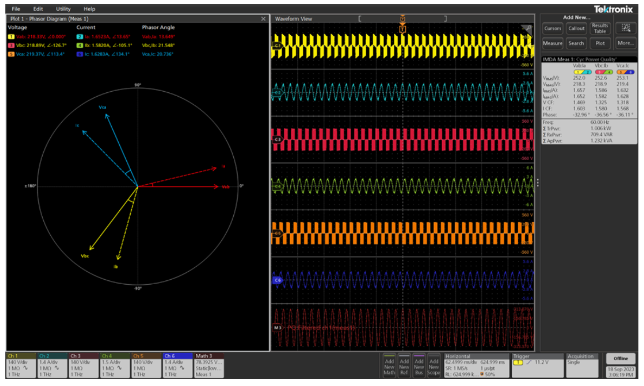Click the Vab yellow legend swatch
Viewport: 644px width, 386px height.
11,37
